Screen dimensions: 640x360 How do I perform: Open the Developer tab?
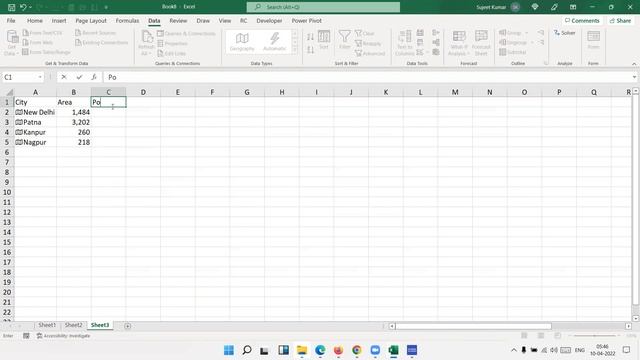coord(269,20)
